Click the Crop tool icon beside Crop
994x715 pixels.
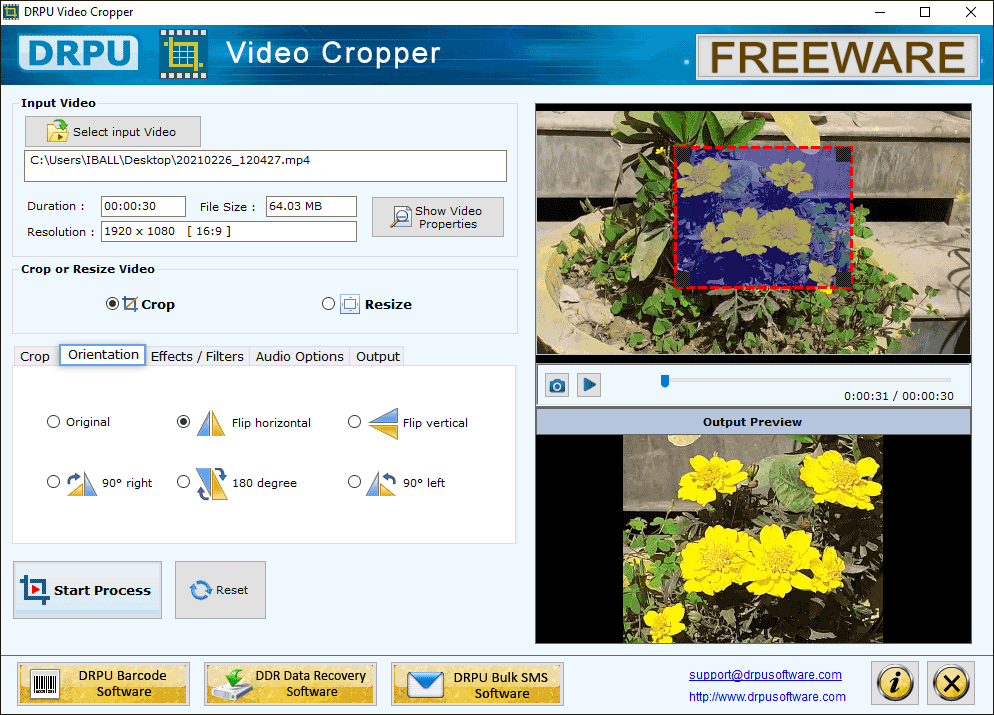pos(130,304)
